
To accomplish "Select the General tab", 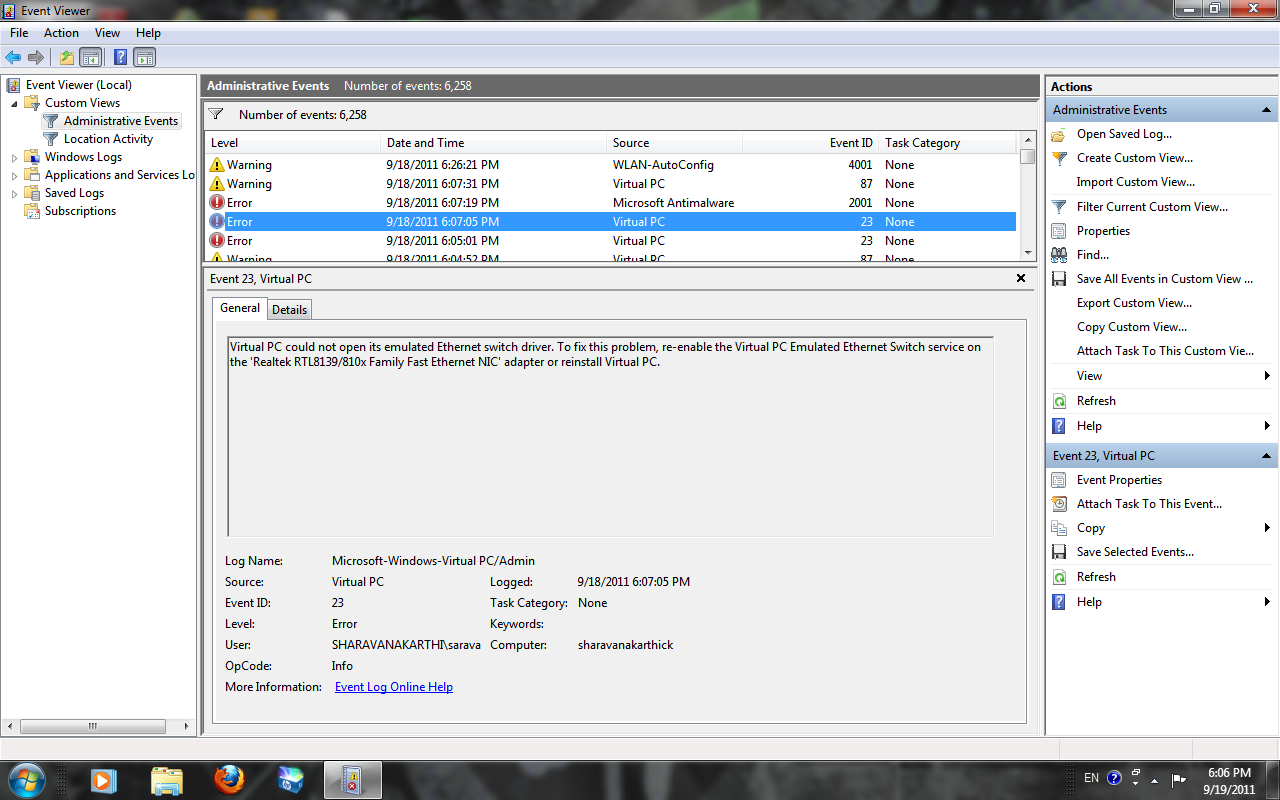I will click(x=240, y=308).
